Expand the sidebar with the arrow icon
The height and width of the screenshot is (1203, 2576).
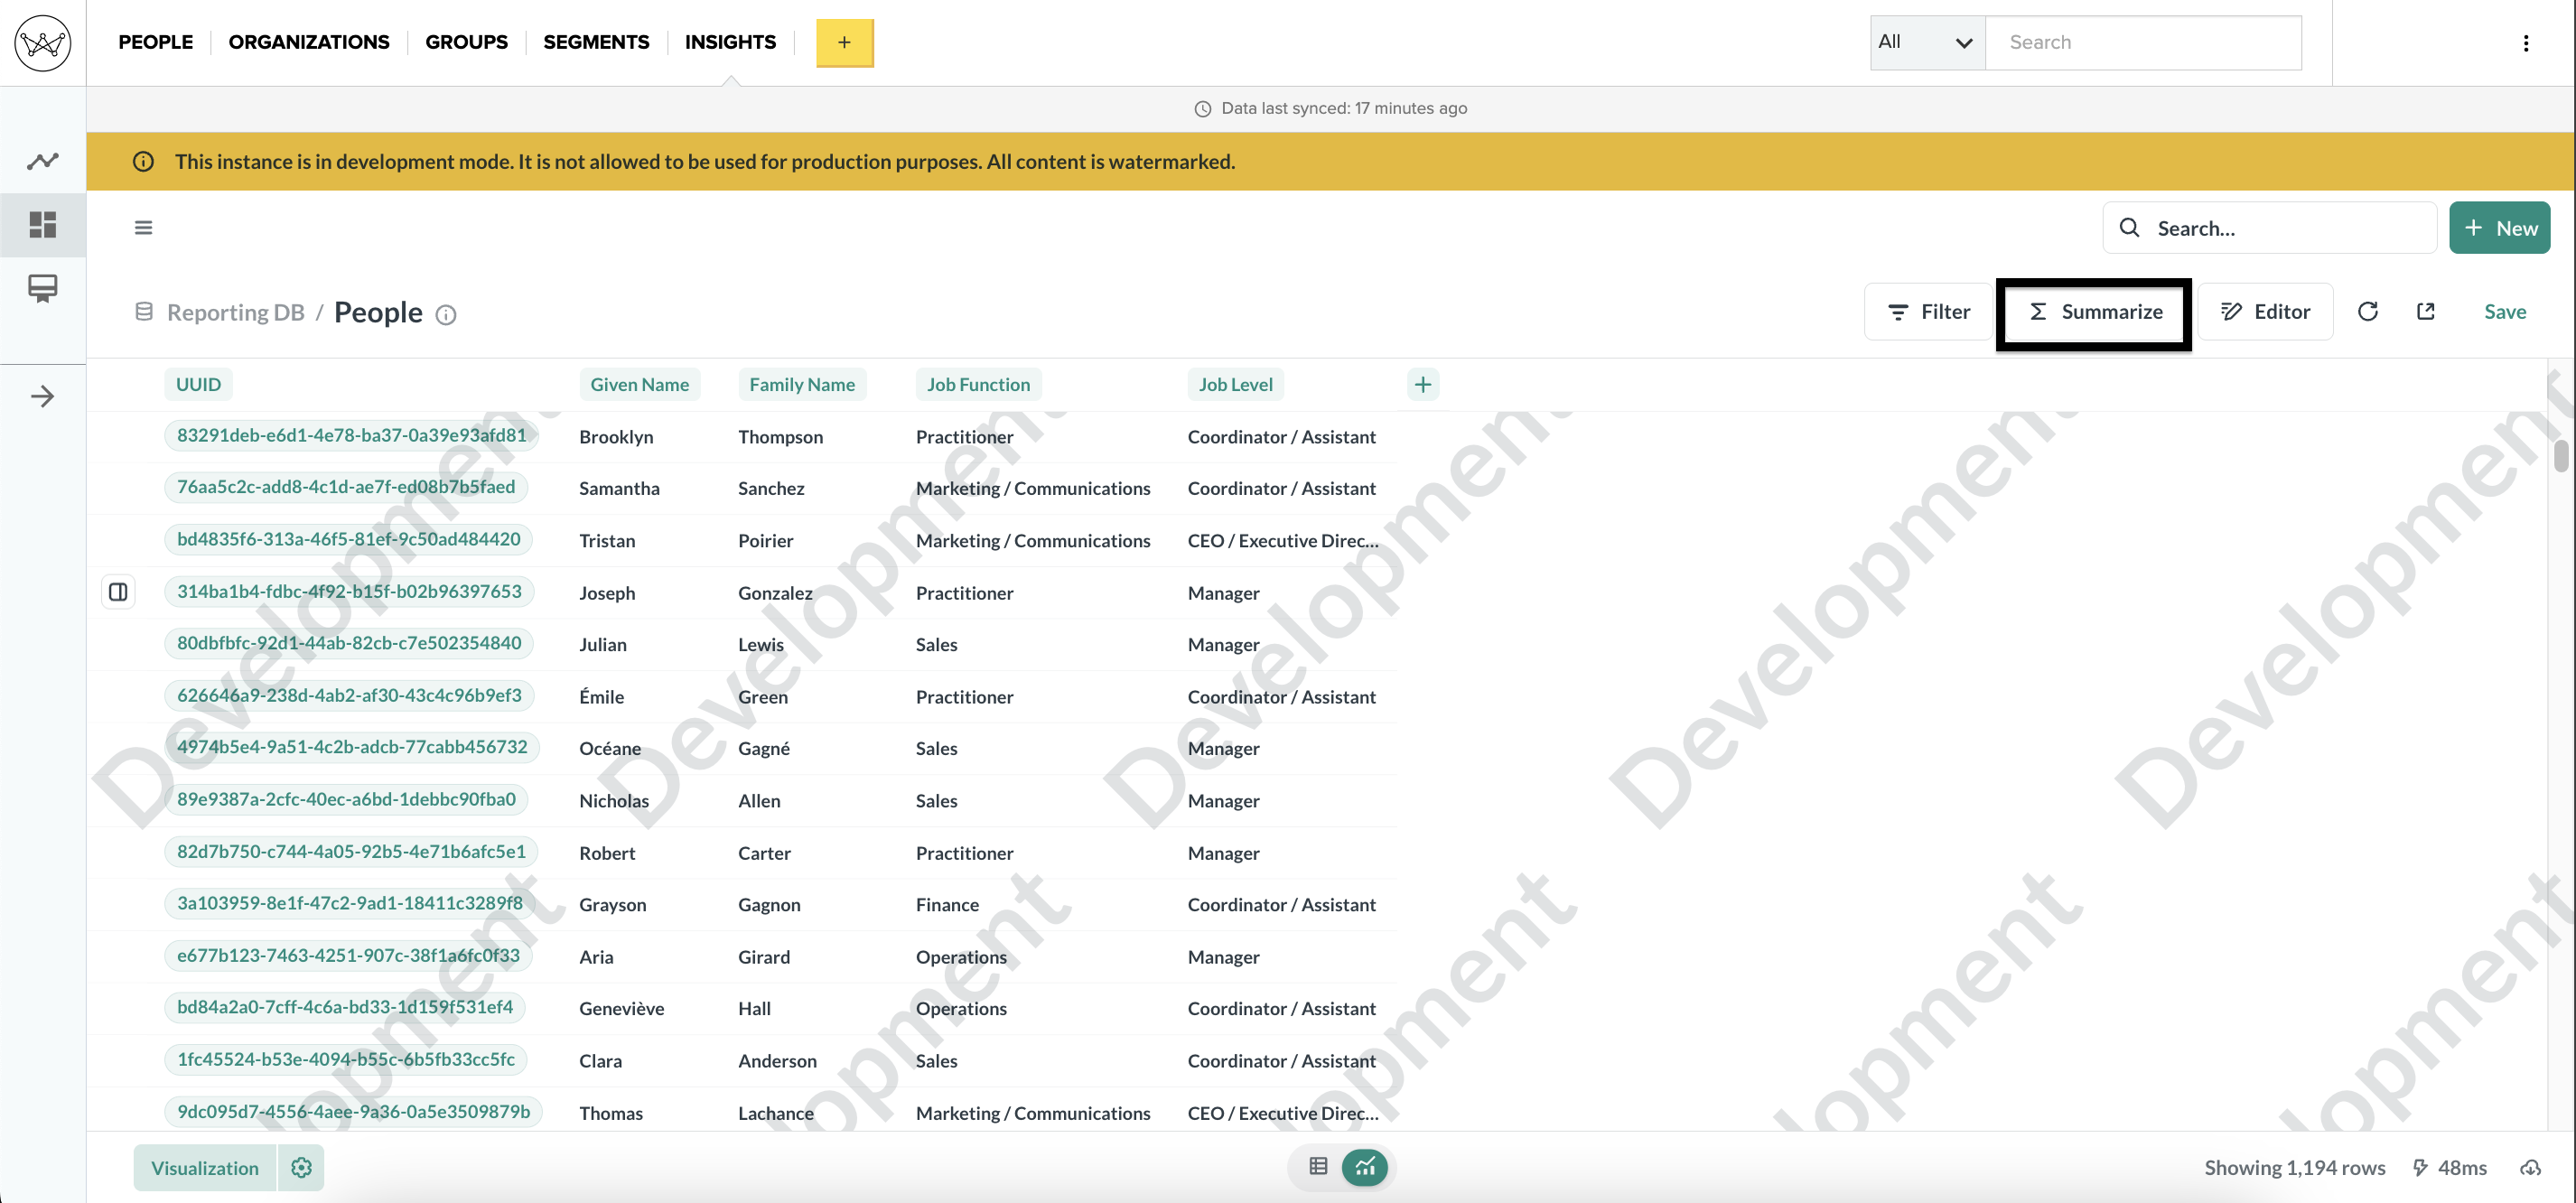point(43,397)
